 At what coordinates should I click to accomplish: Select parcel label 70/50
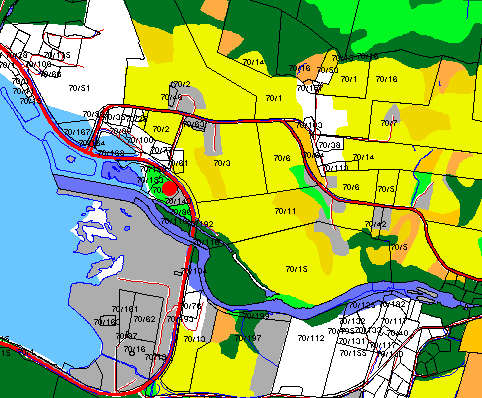coord(328,70)
